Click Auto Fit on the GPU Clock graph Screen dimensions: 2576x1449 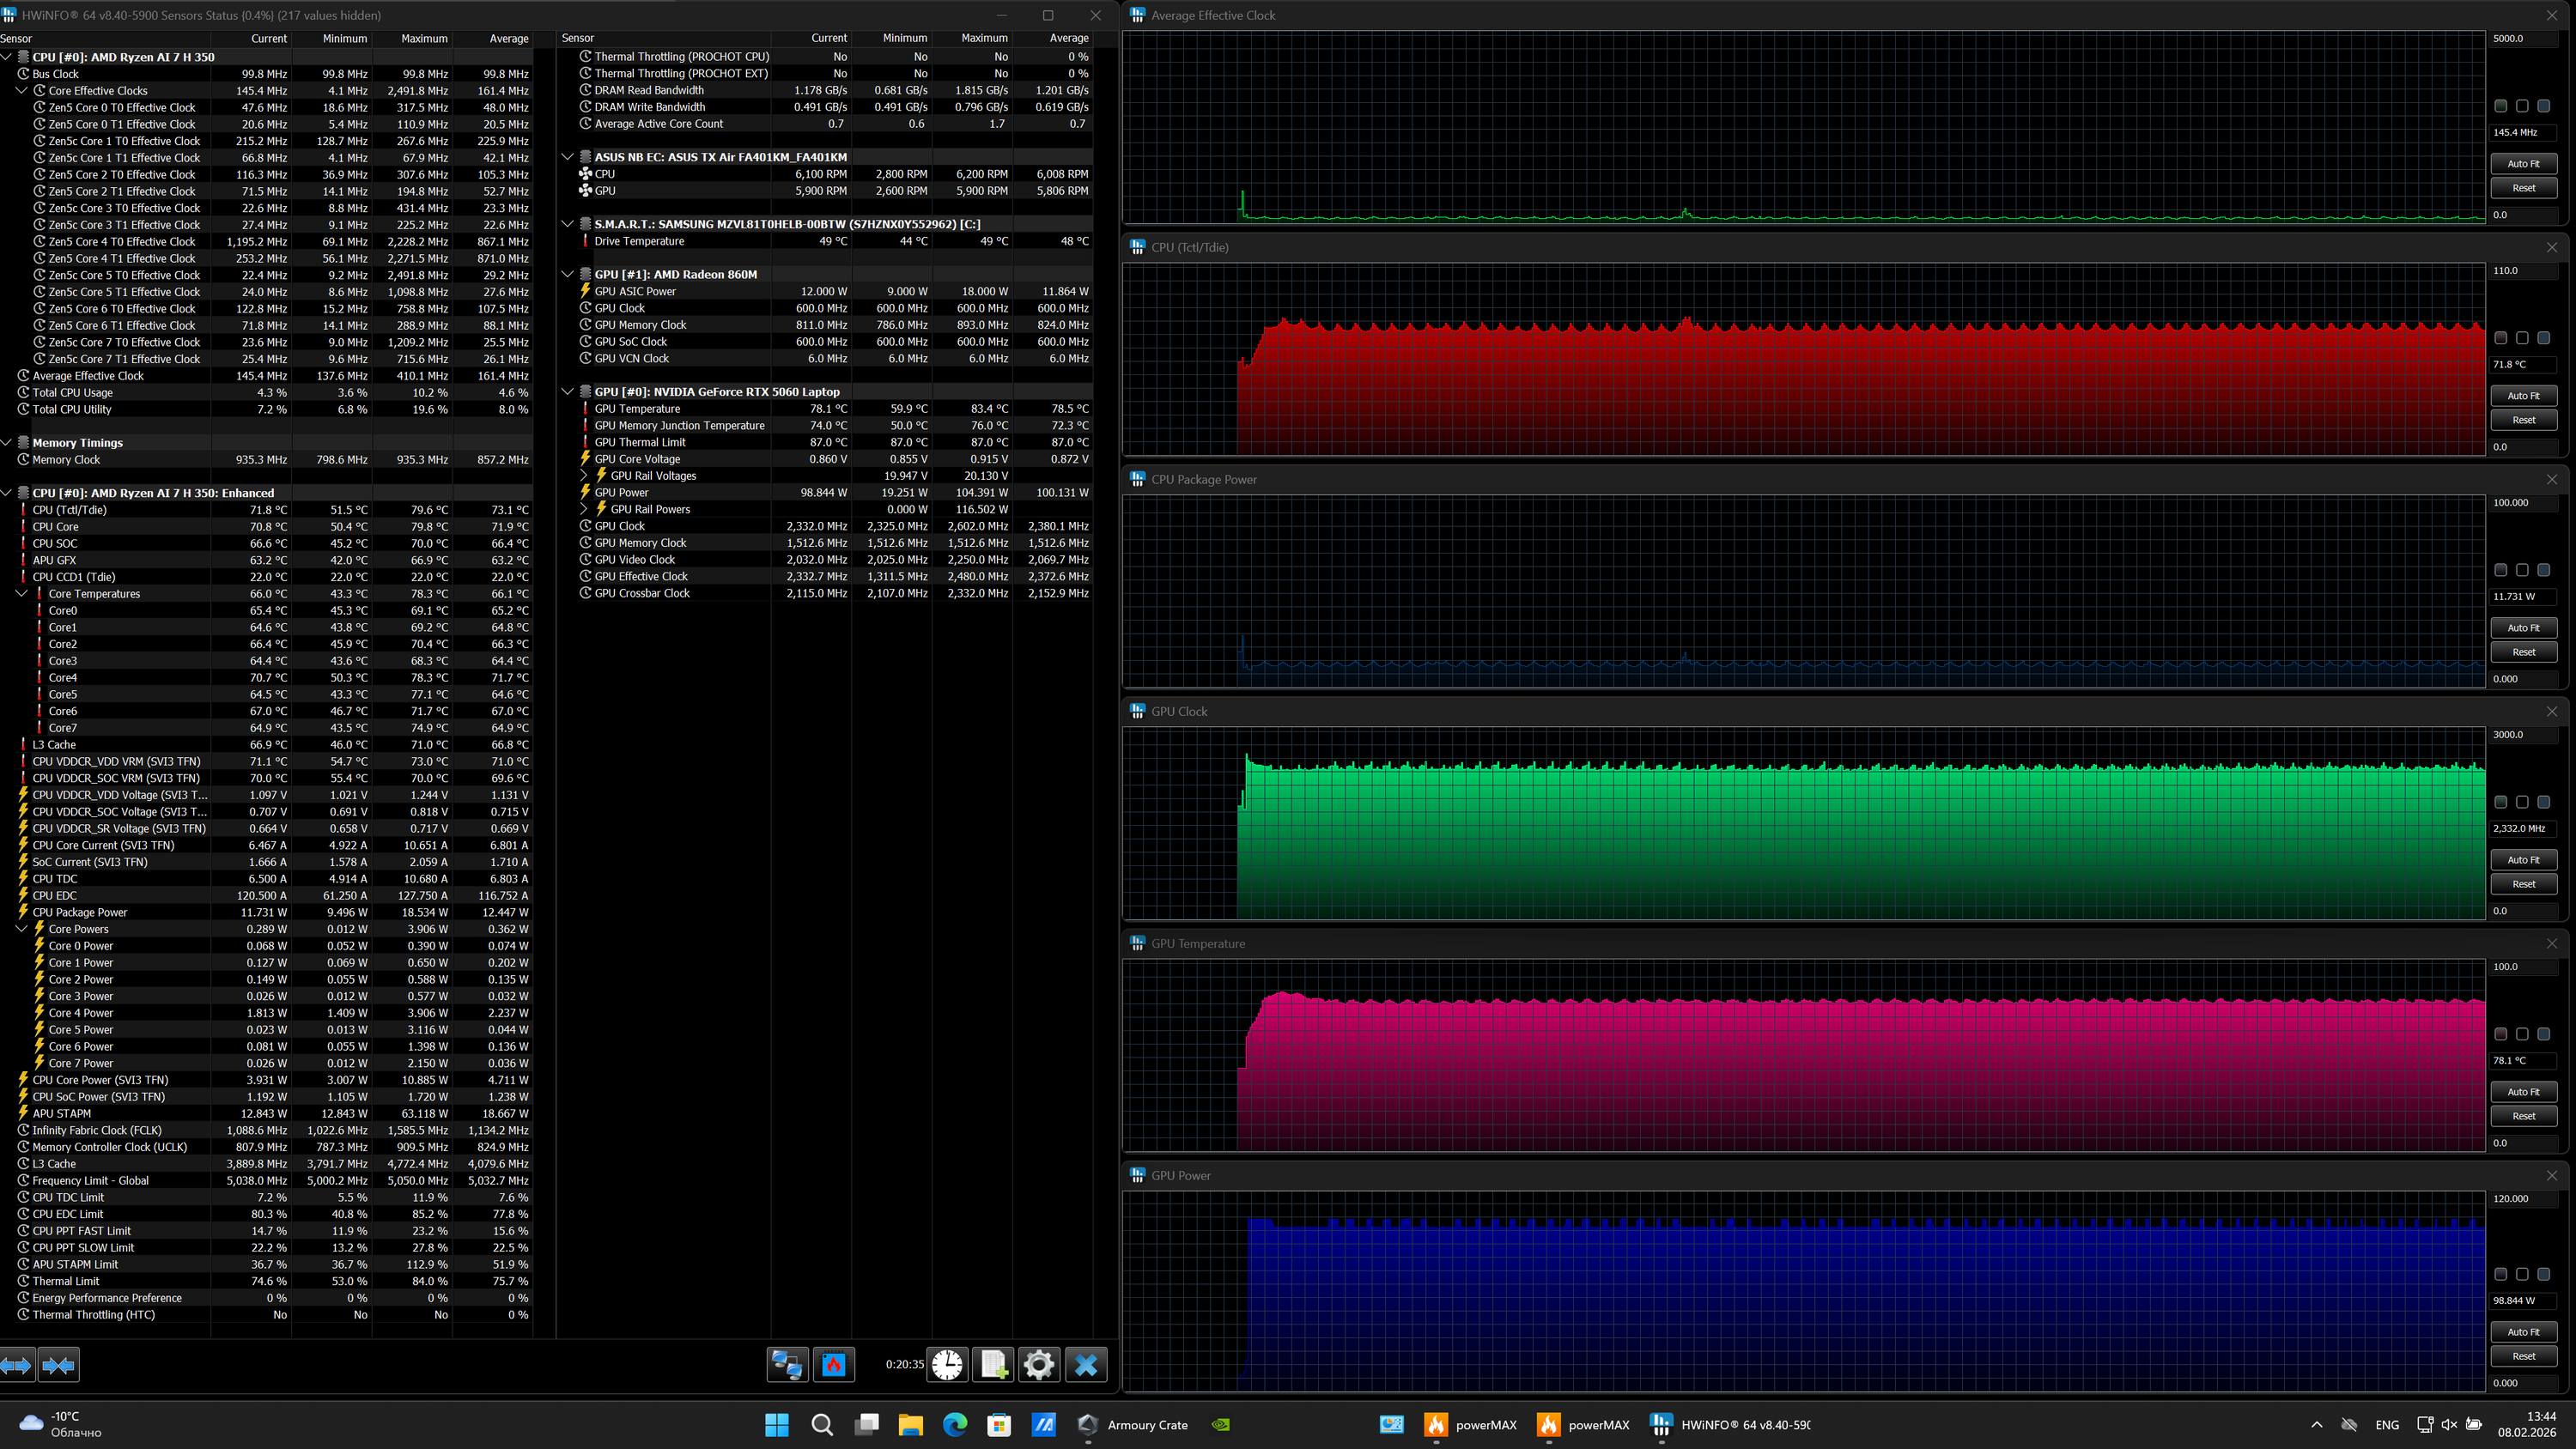[x=2523, y=860]
